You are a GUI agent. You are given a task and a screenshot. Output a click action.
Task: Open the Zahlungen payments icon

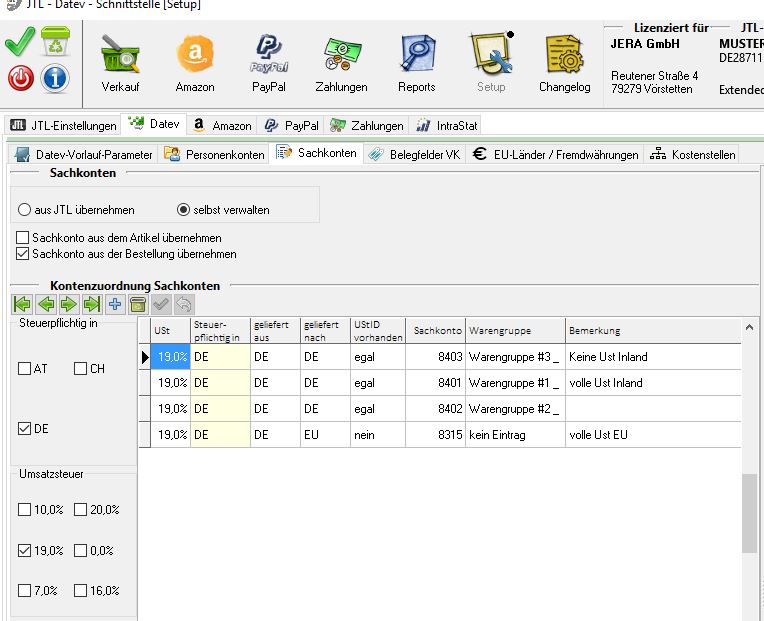coord(342,63)
